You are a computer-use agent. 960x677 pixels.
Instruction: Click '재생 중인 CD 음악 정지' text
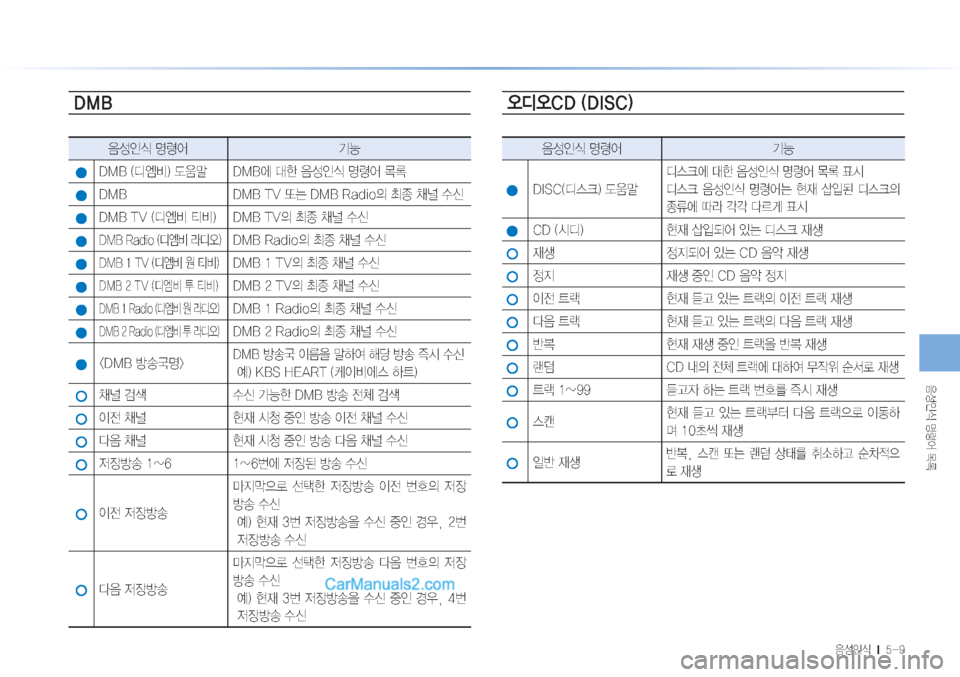point(726,276)
